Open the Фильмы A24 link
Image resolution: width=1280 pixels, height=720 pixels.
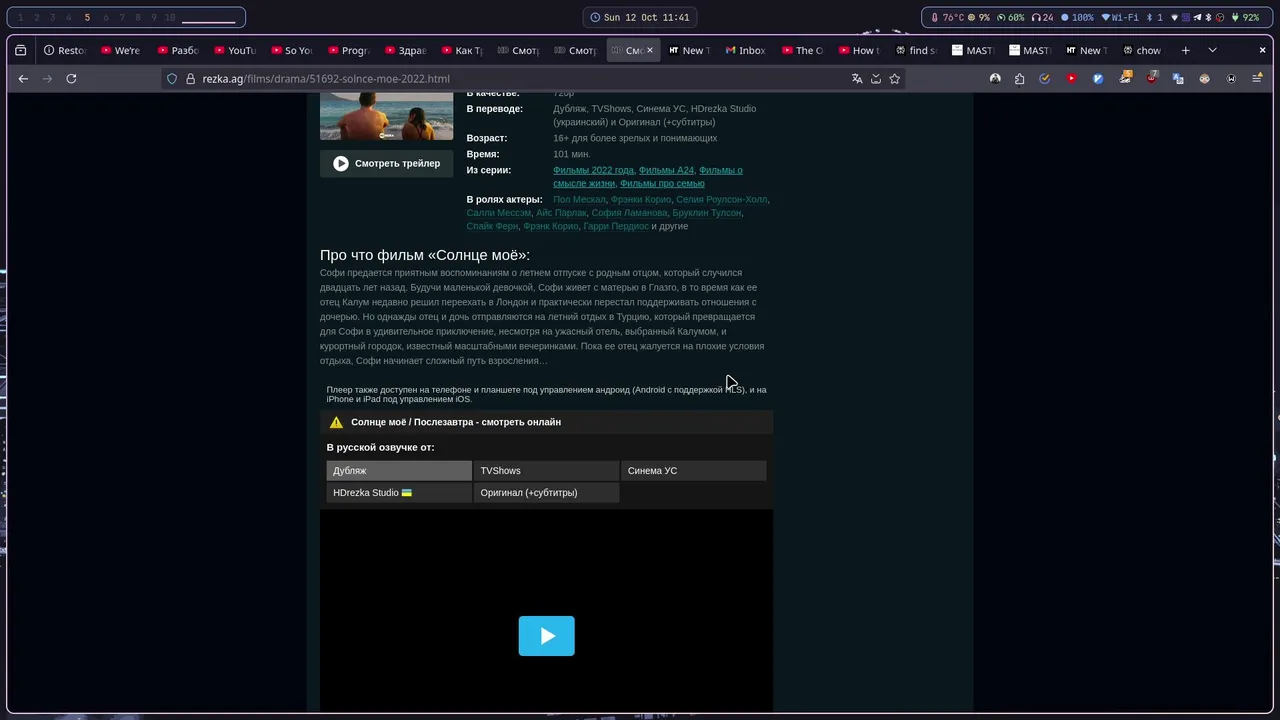666,170
